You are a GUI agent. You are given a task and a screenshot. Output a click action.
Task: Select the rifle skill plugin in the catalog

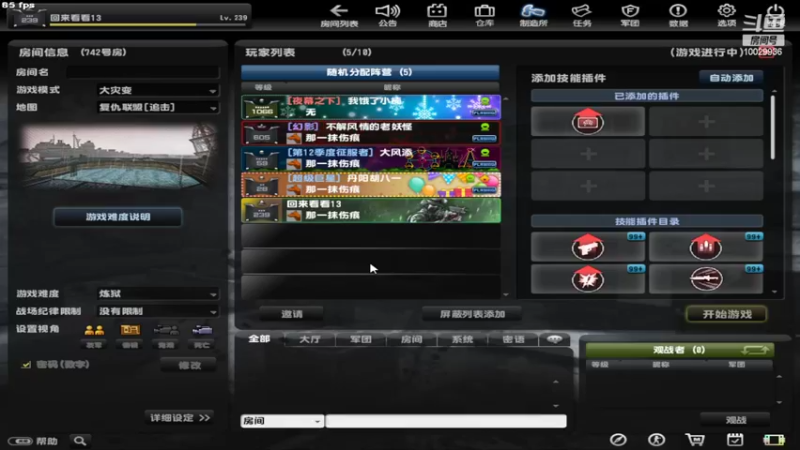click(706, 279)
